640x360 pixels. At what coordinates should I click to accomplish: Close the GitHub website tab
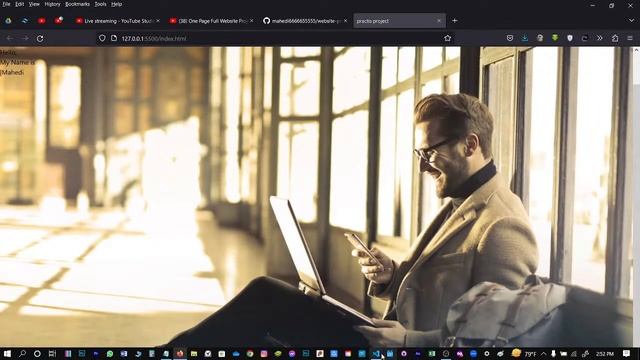pyautogui.click(x=345, y=21)
